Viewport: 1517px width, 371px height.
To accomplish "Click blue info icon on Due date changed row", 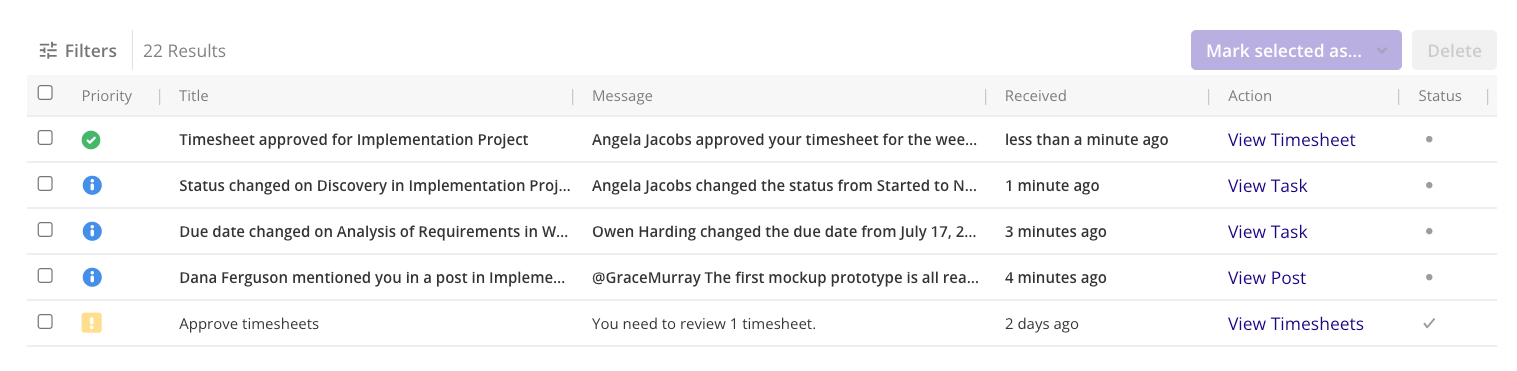I will click(x=91, y=232).
